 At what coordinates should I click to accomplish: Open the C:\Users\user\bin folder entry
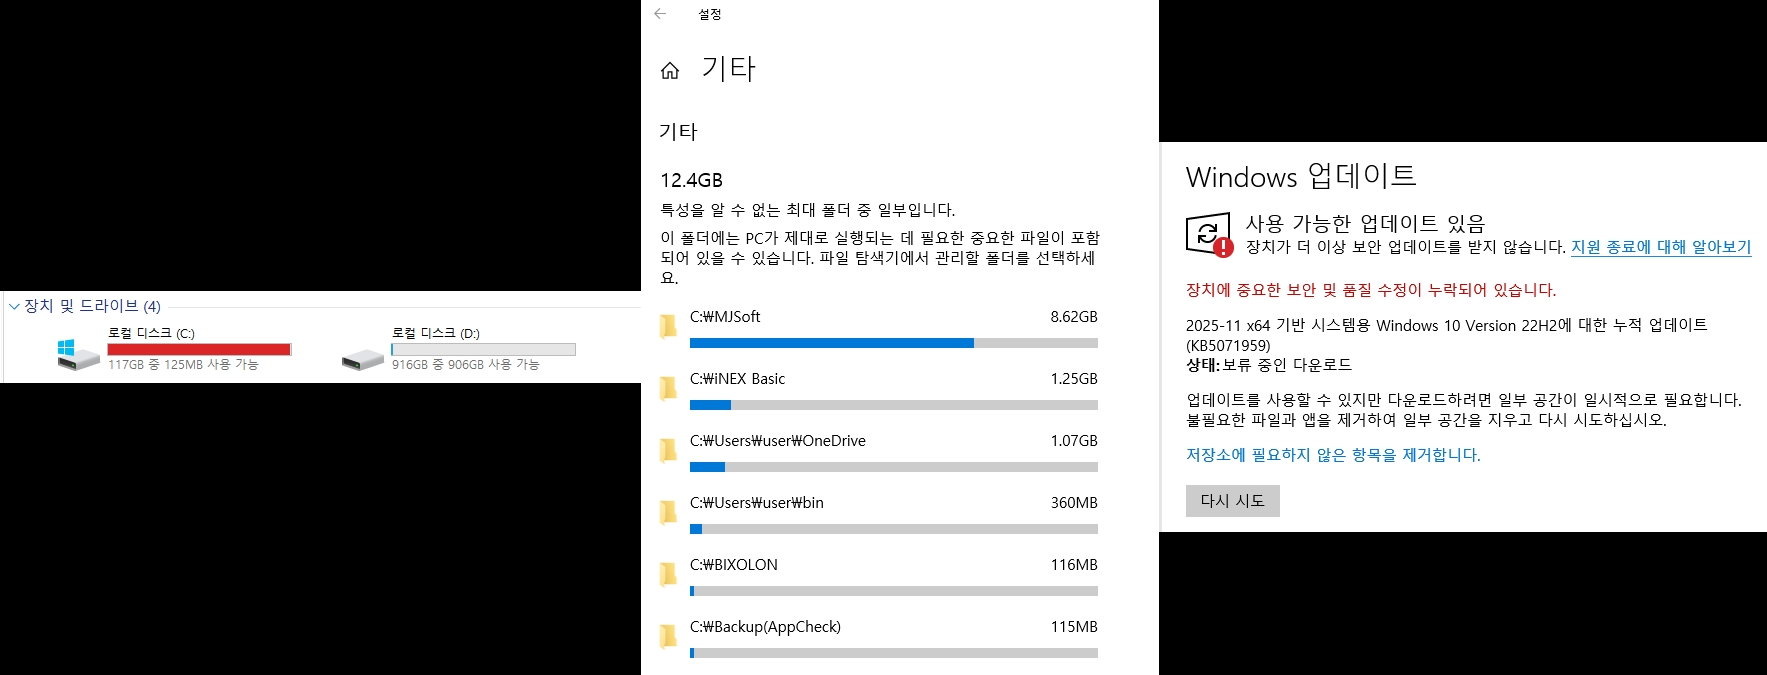click(x=756, y=503)
